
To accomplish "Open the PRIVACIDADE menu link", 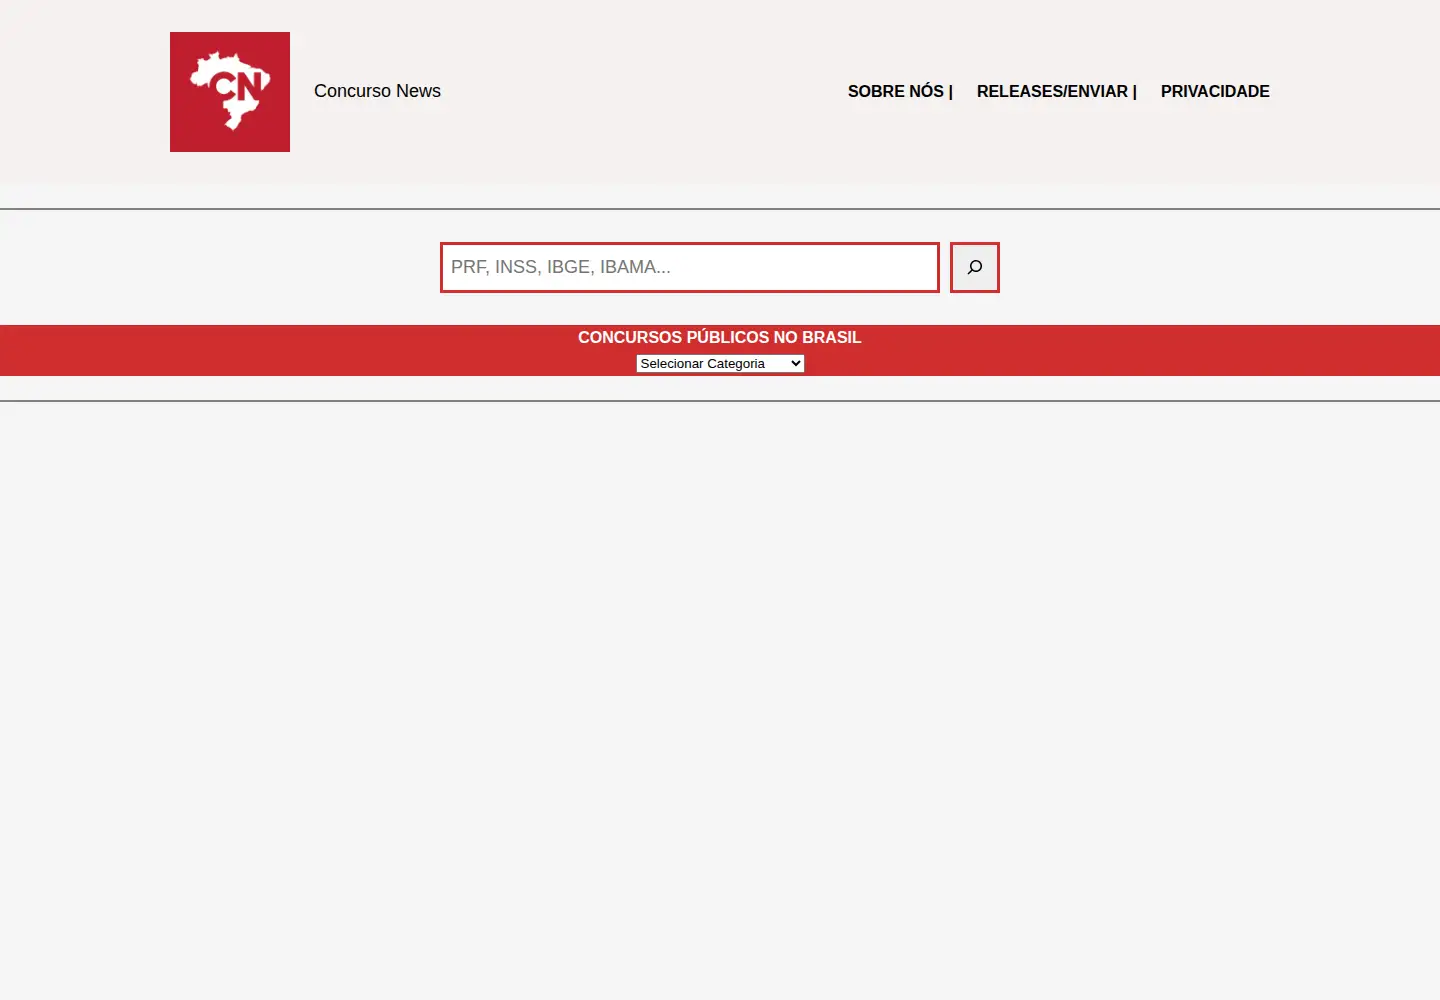I will point(1215,91).
